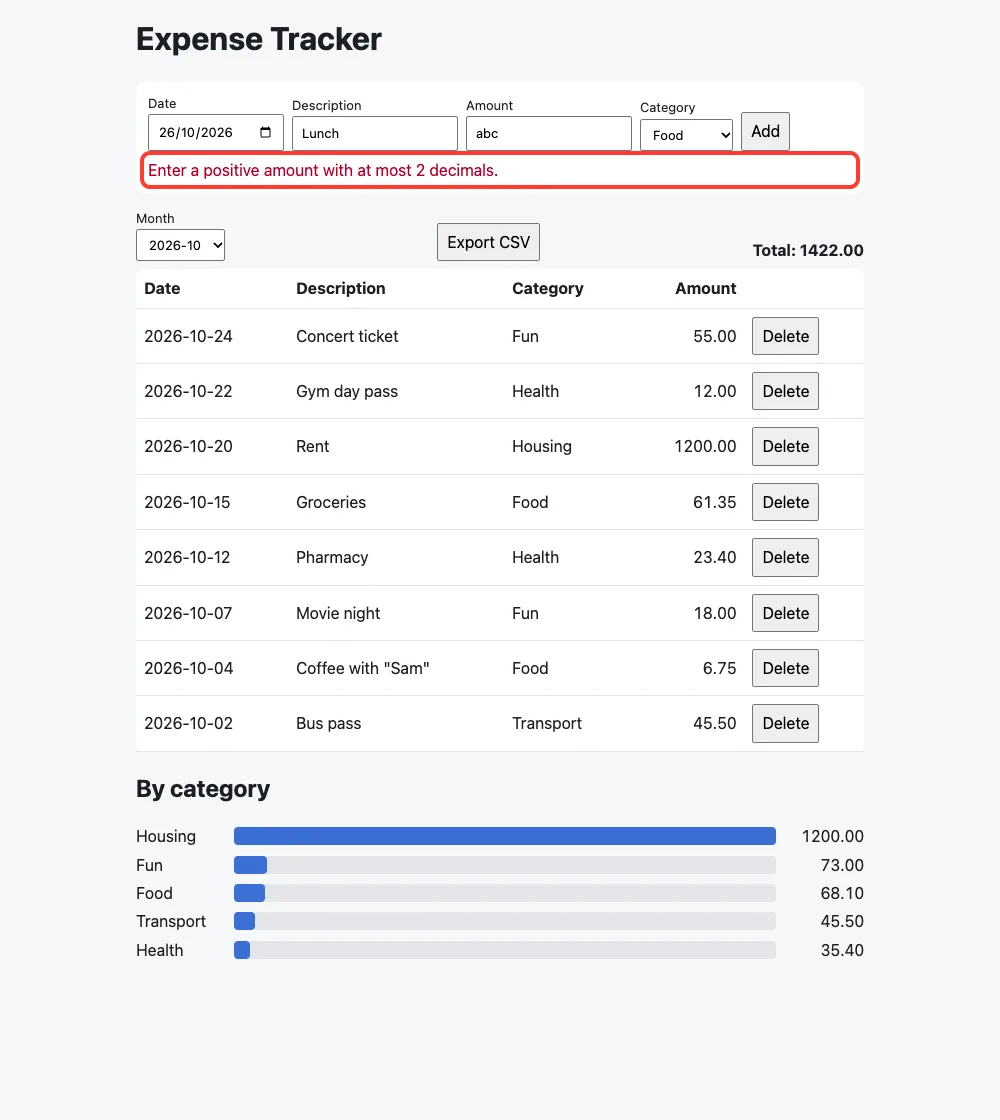Select the 61.35 amount cell
Image resolution: width=1000 pixels, height=1120 pixels.
[714, 502]
